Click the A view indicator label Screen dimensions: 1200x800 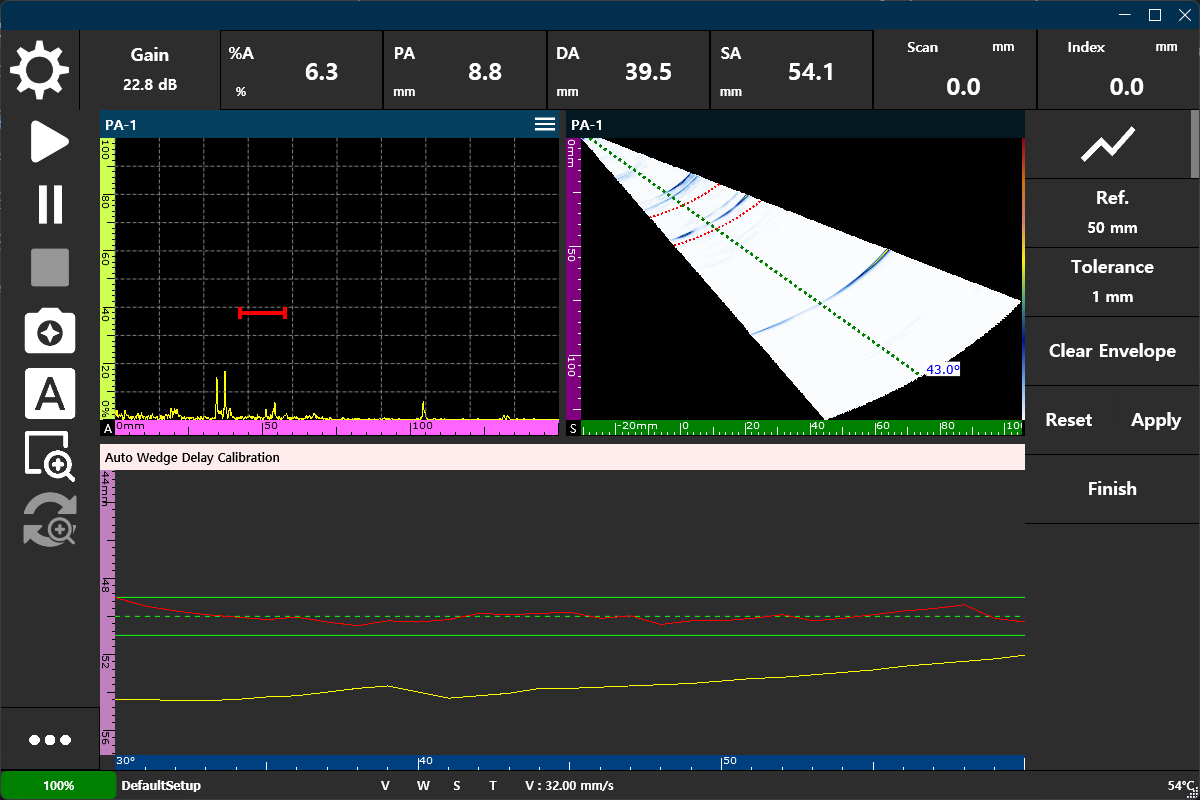pyautogui.click(x=107, y=427)
